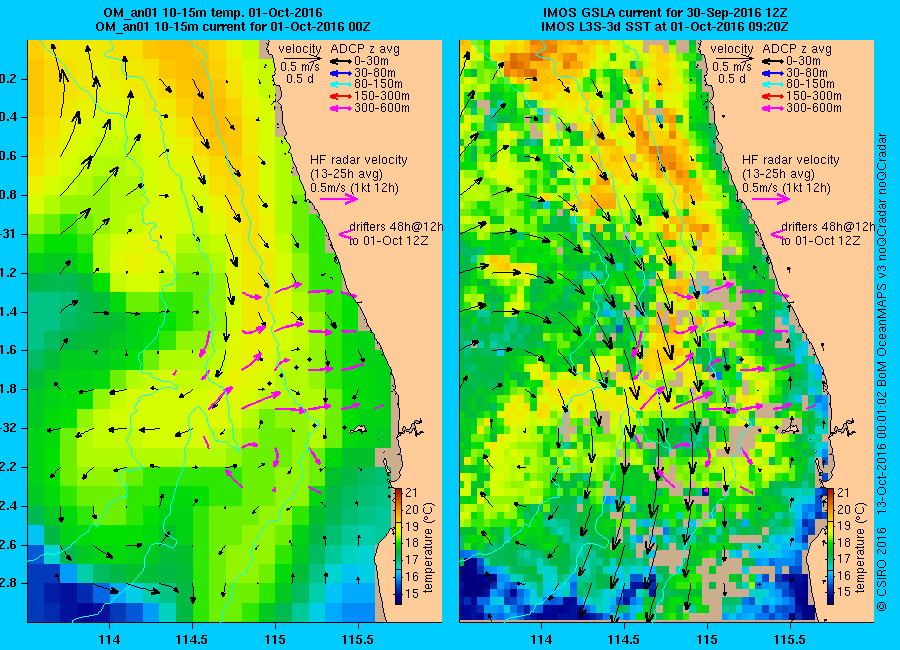The height and width of the screenshot is (650, 900).
Task: Click longitude label 115 under right map
Action: [707, 639]
